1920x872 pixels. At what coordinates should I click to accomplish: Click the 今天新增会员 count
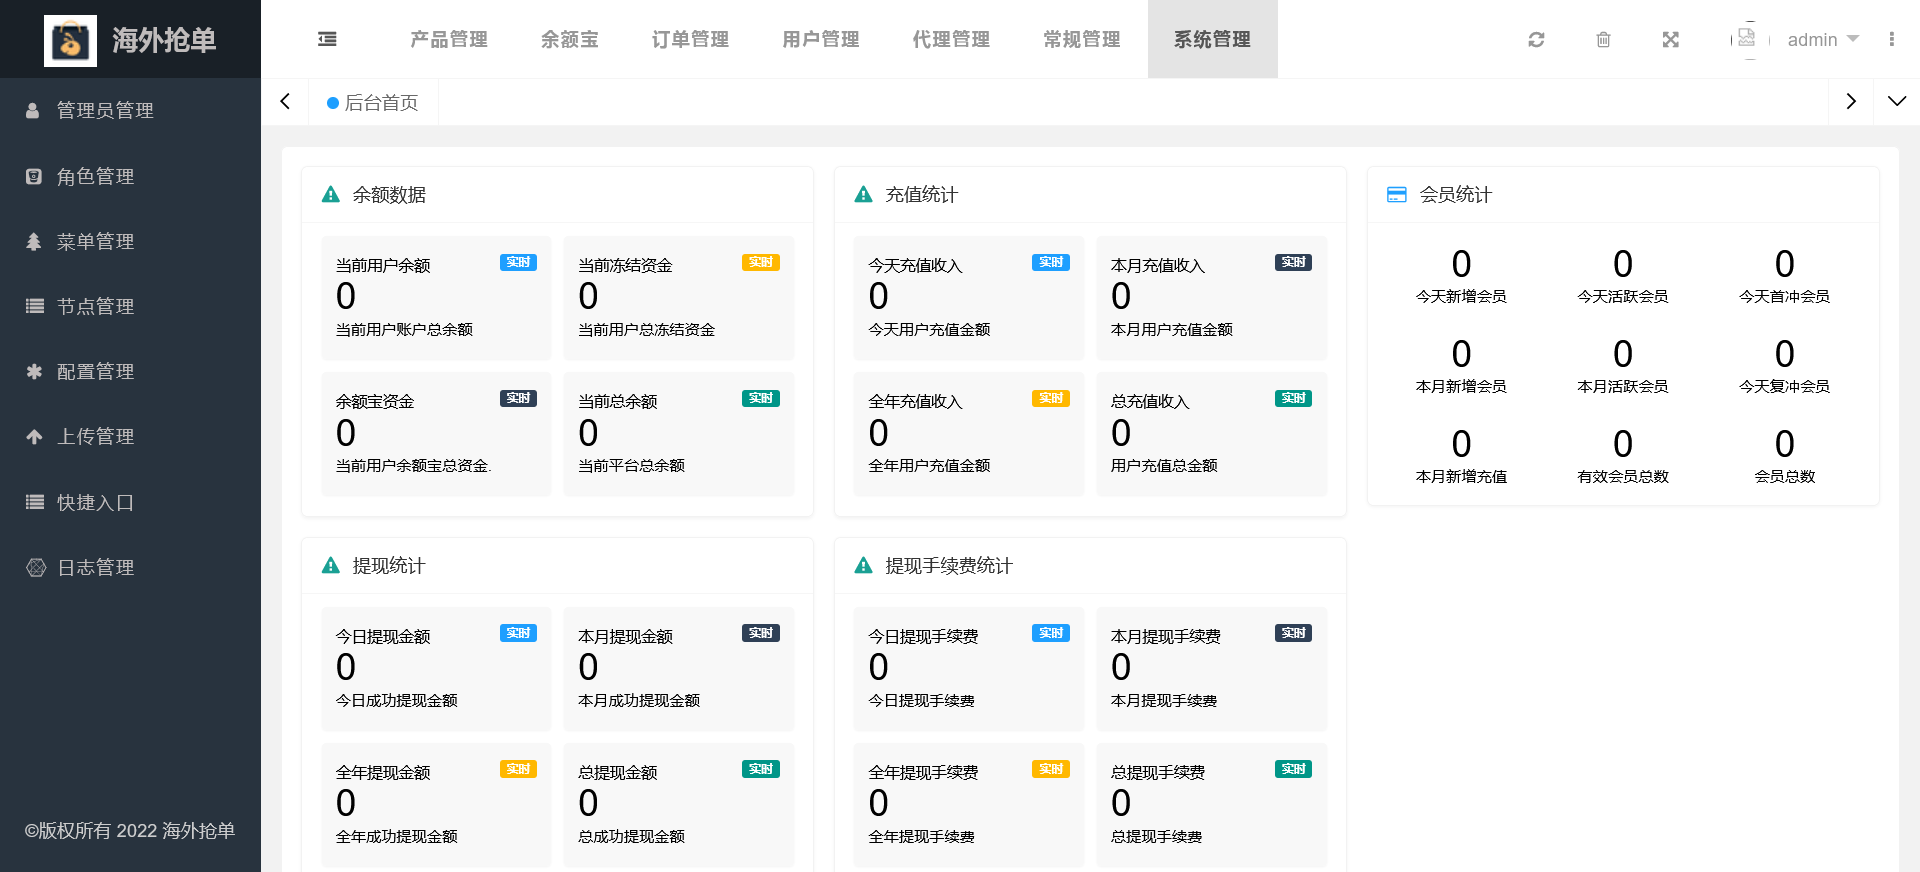click(1460, 265)
